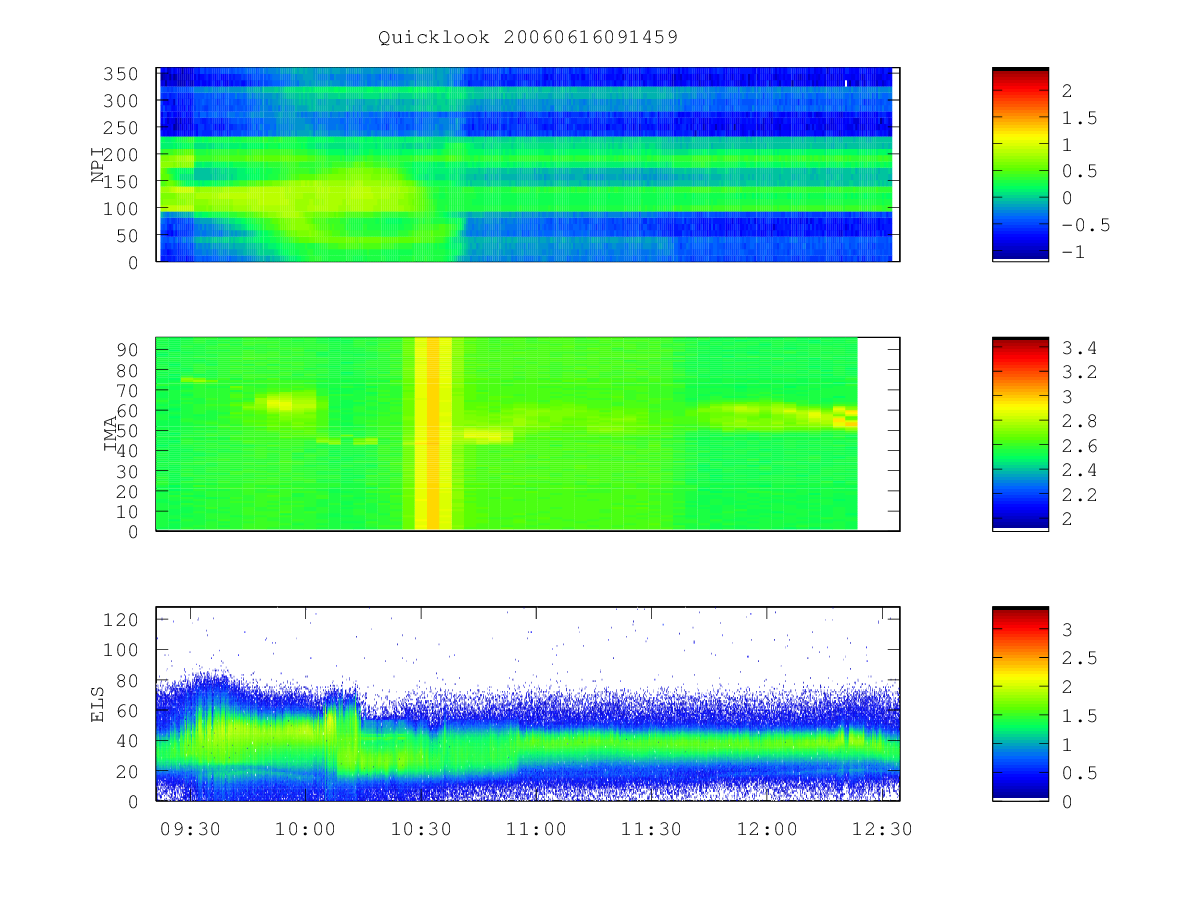The image size is (1200, 900).
Task: Click the 20 tick on ELS axis
Action: click(130, 772)
